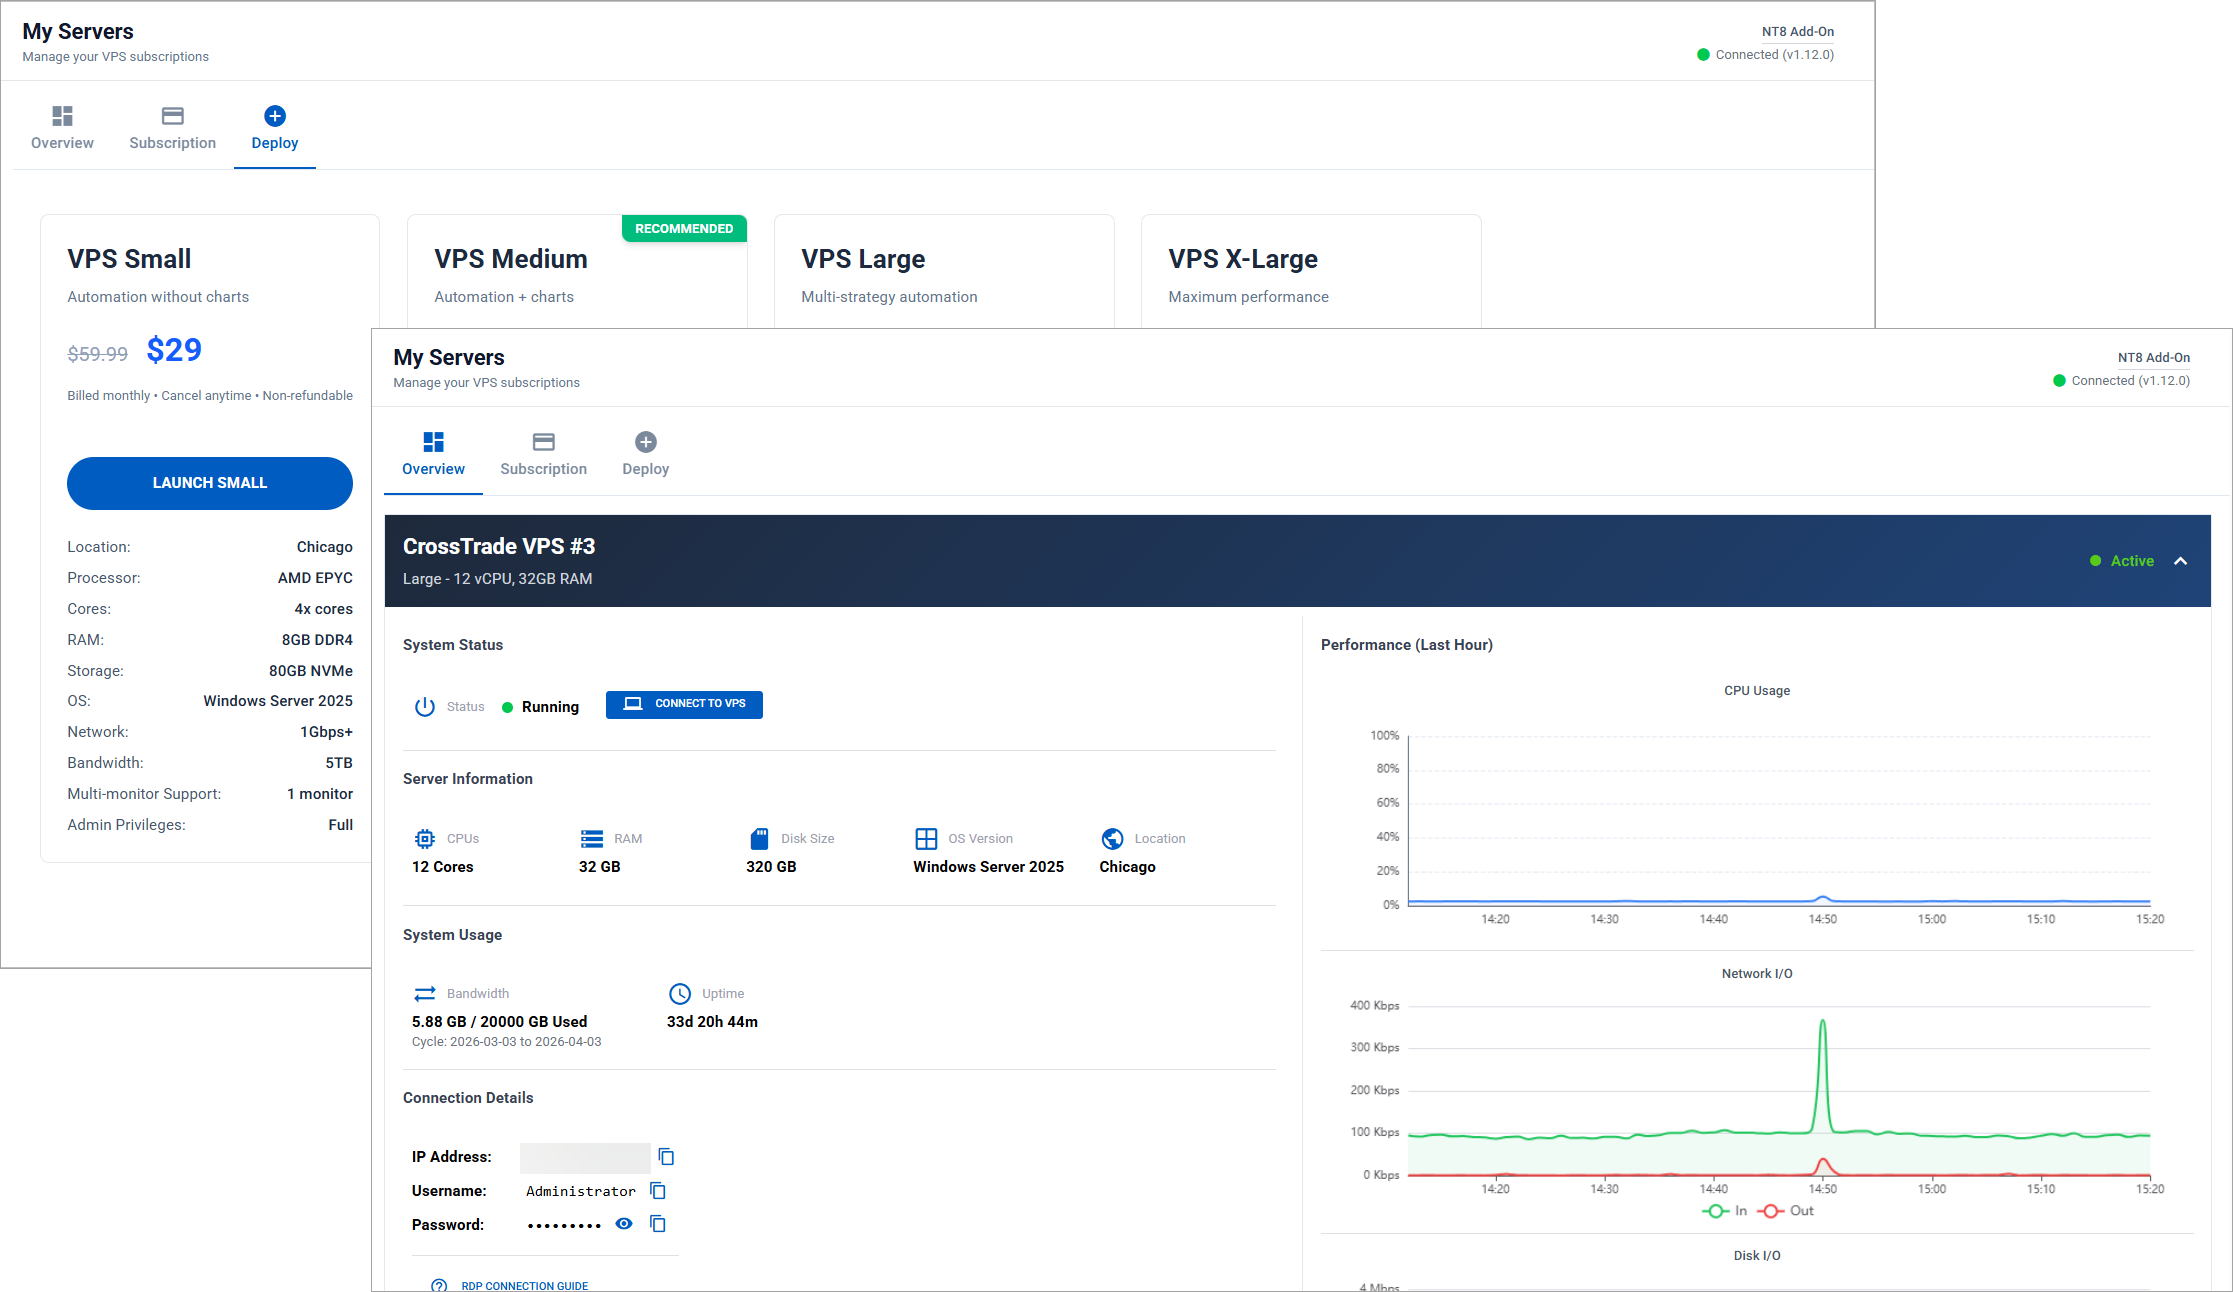Switch to the Deploy tab in the front window
This screenshot has height=1292, width=2233.
645,455
